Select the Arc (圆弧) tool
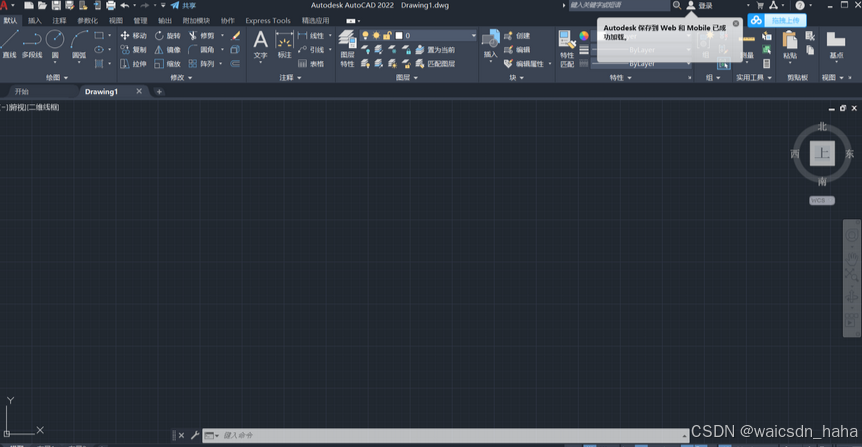Screen dimensions: 862x447 tap(79, 44)
